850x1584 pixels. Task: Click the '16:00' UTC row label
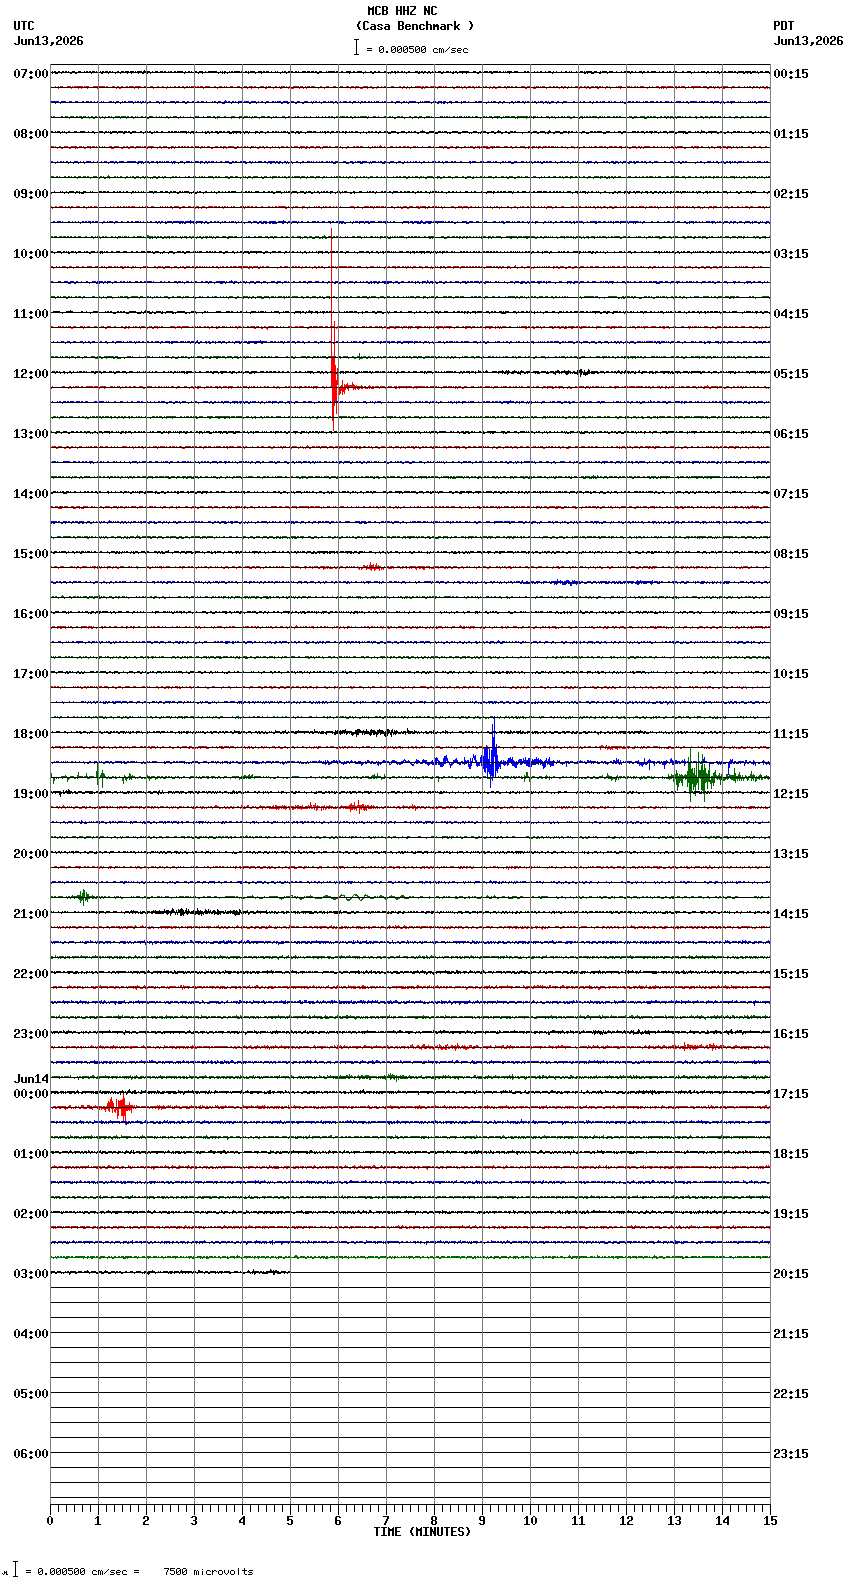click(31, 614)
